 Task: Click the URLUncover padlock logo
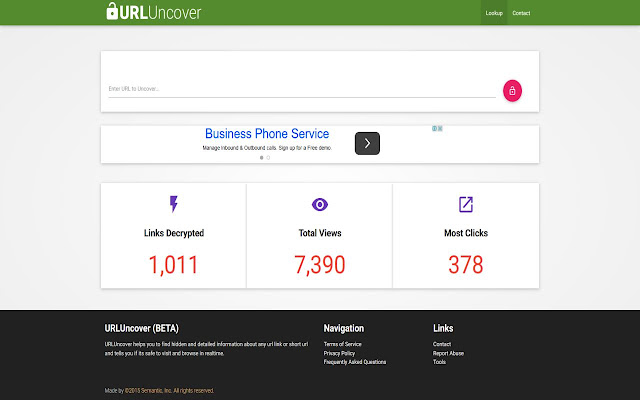click(x=153, y=11)
